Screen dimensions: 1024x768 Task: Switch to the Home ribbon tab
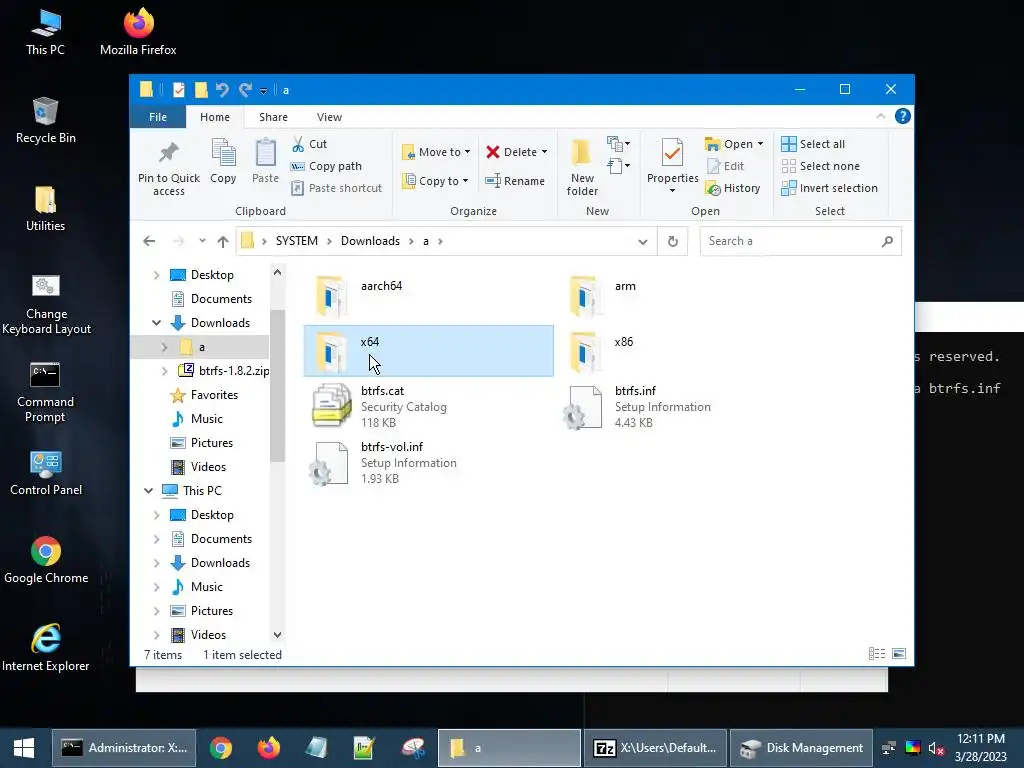(x=215, y=117)
